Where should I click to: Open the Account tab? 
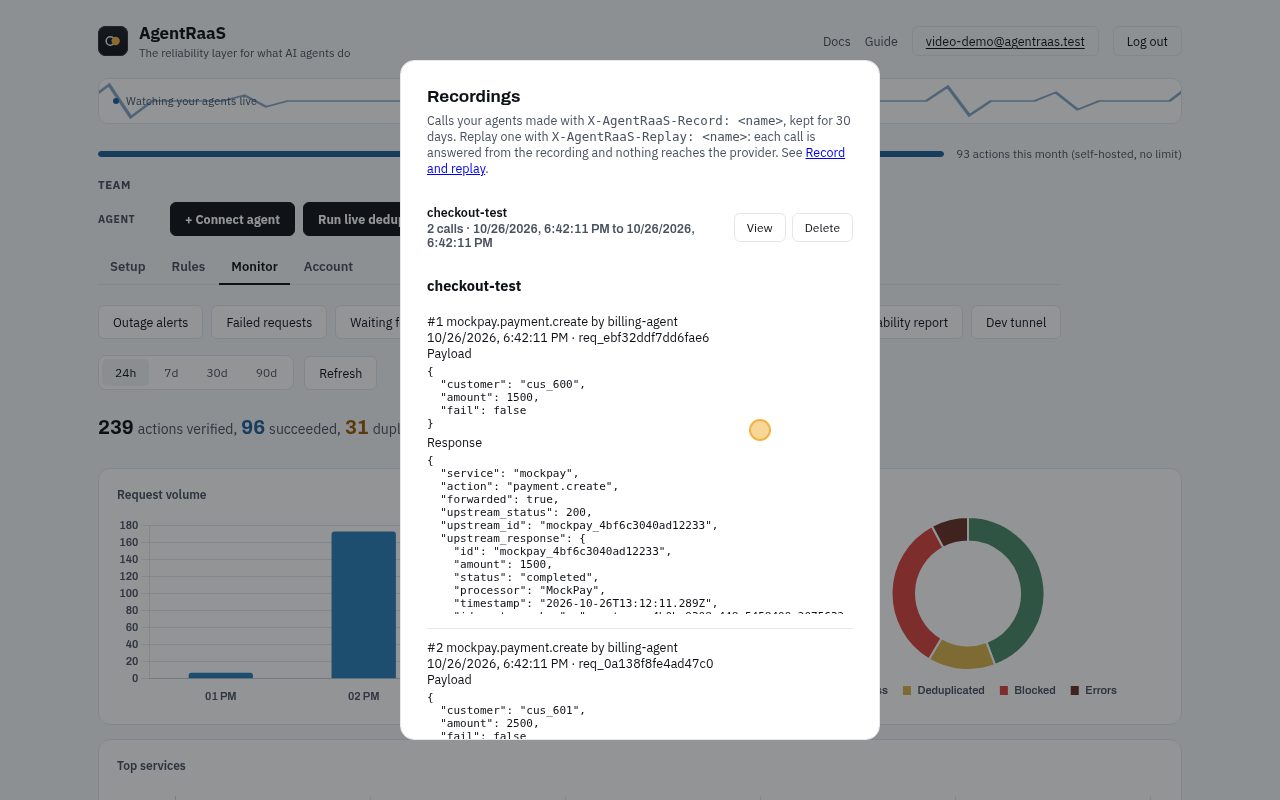click(x=328, y=266)
